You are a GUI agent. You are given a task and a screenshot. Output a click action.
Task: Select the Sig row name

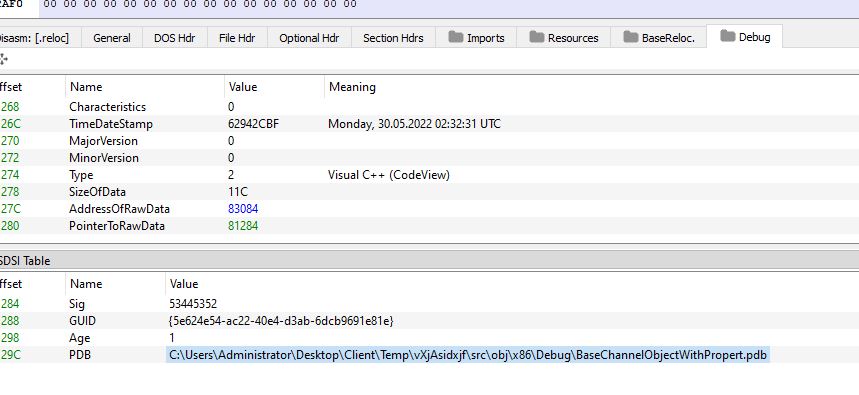tap(77, 304)
